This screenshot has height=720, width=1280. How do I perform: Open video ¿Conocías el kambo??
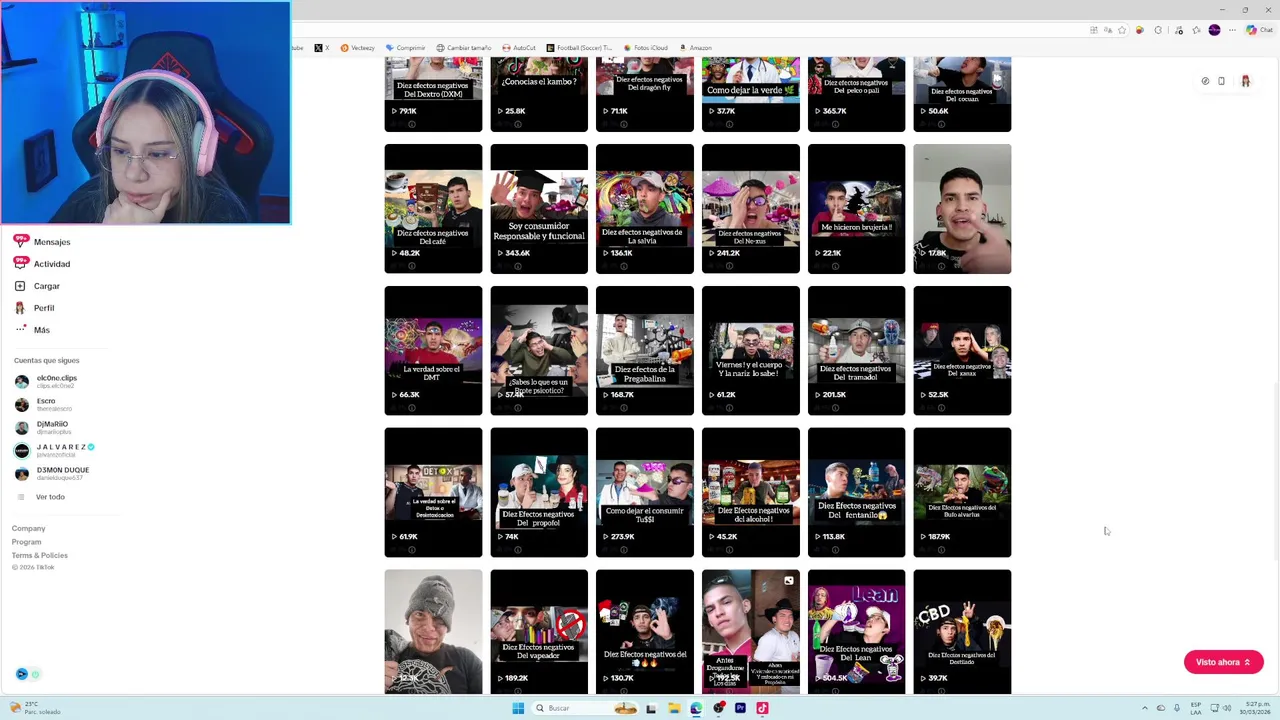coord(539,94)
